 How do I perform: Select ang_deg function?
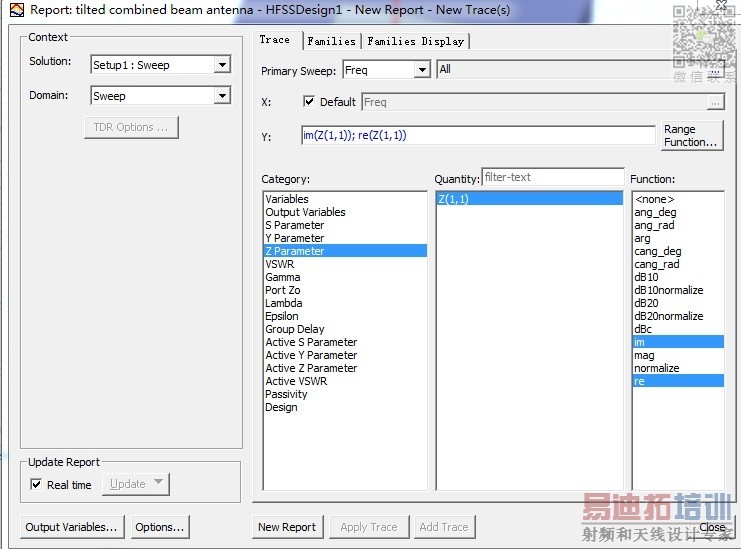(678, 212)
